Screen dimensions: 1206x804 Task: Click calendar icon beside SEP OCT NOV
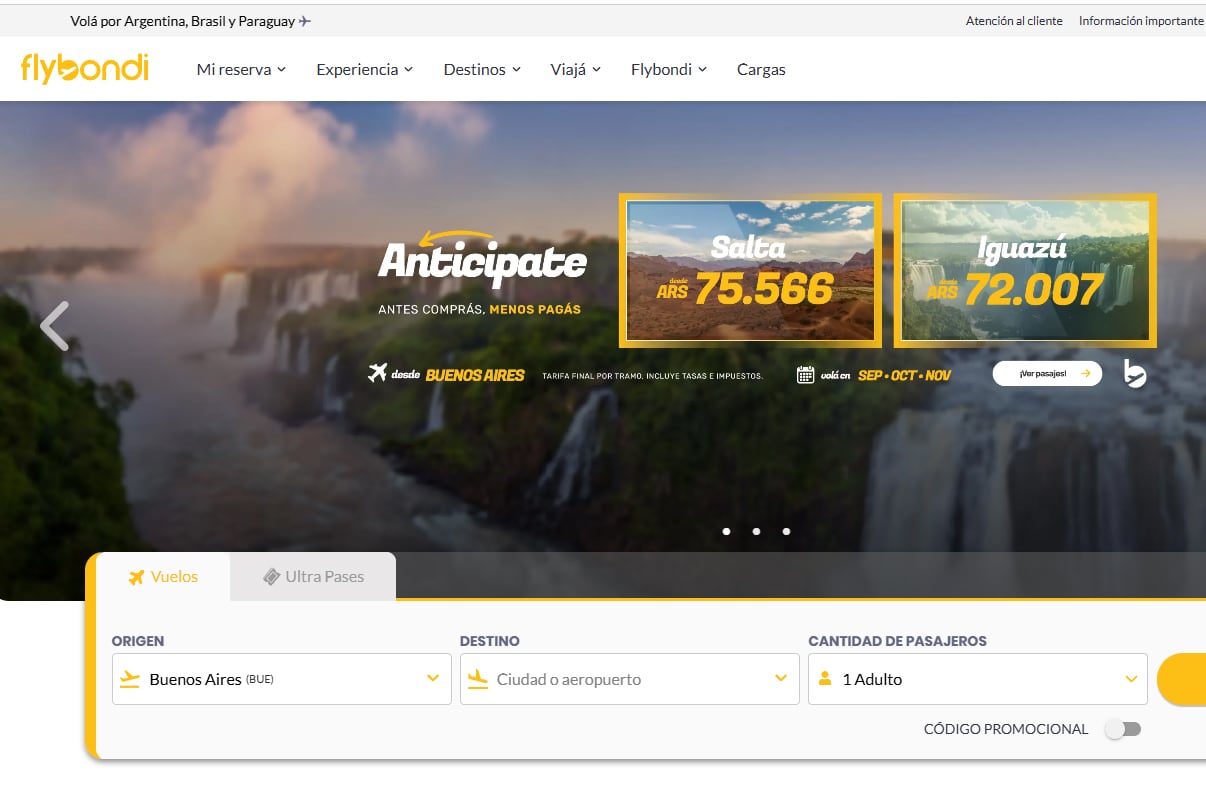pos(806,375)
